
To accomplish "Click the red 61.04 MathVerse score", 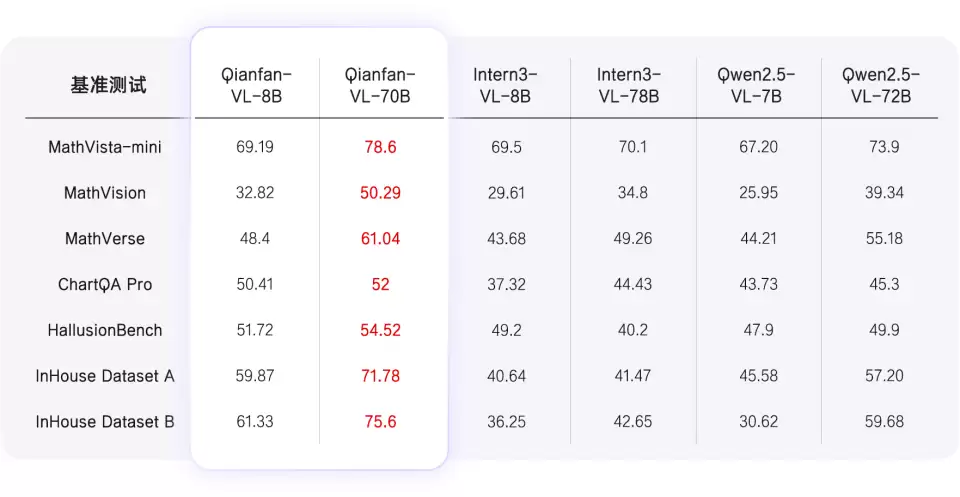I will [x=380, y=239].
